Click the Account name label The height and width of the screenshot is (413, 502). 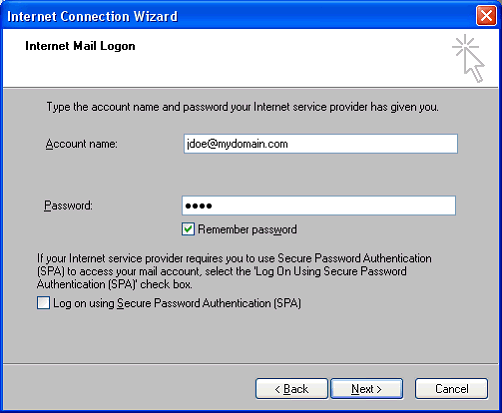81,144
